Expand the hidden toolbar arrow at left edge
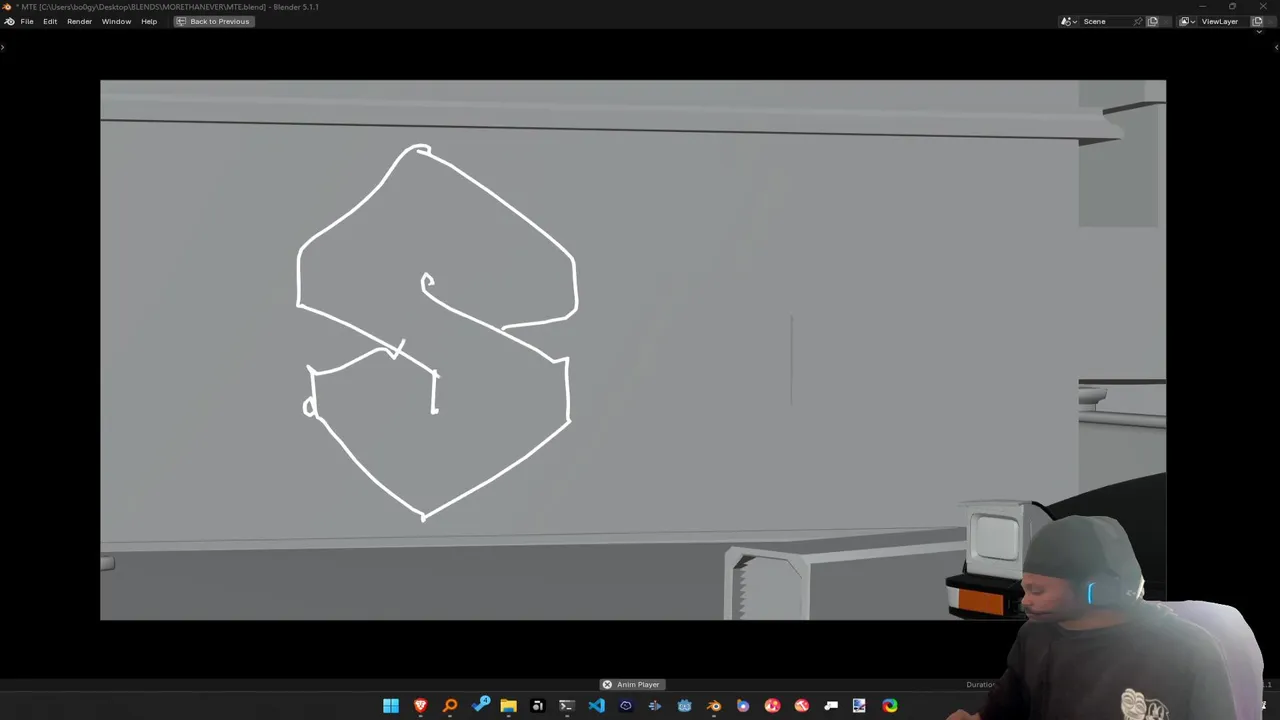Screen dimensions: 1280x720 (4, 46)
